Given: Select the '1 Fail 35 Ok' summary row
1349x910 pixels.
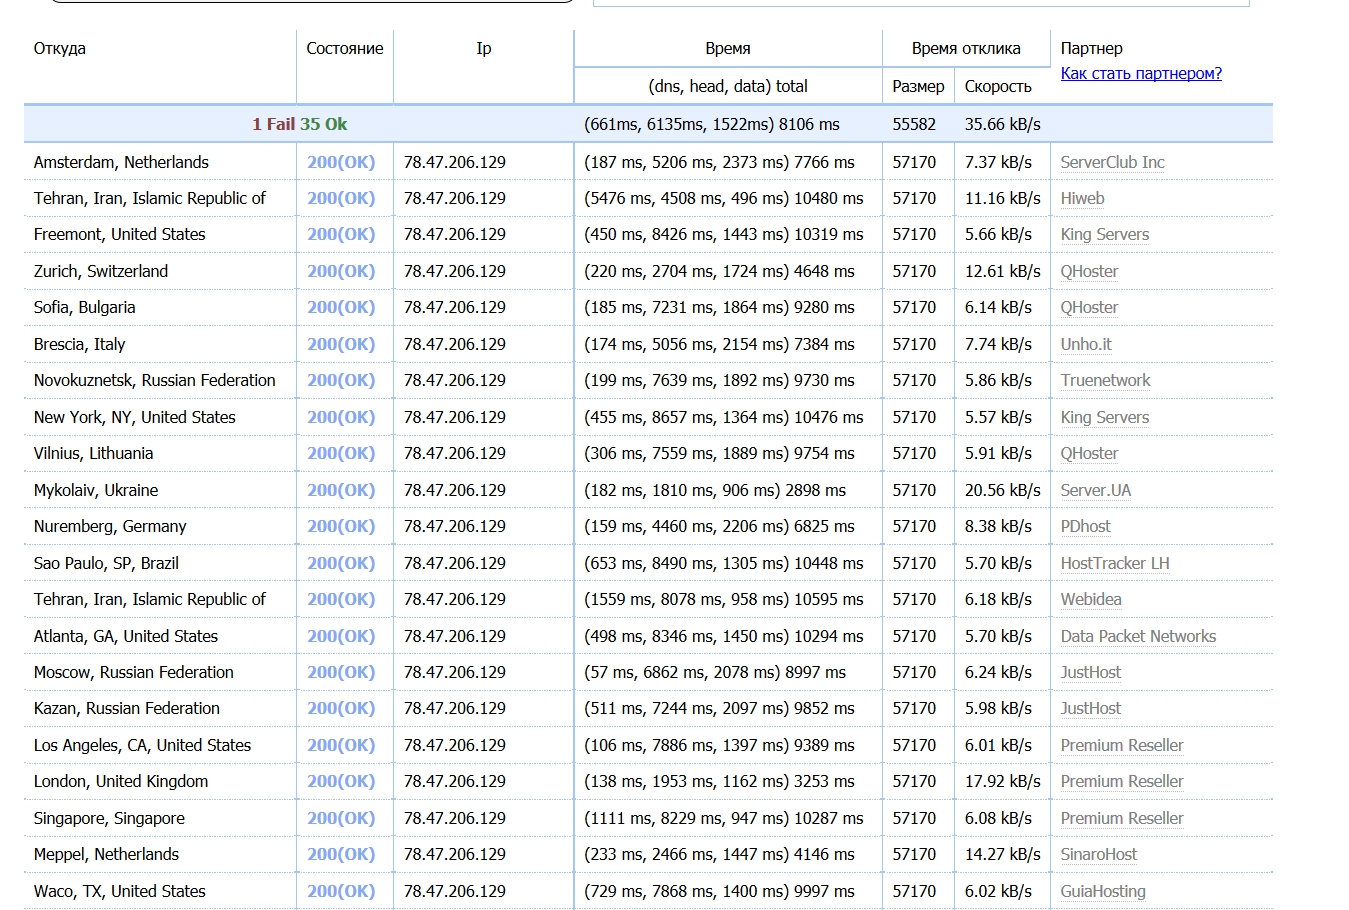Looking at the screenshot, I should click(299, 124).
